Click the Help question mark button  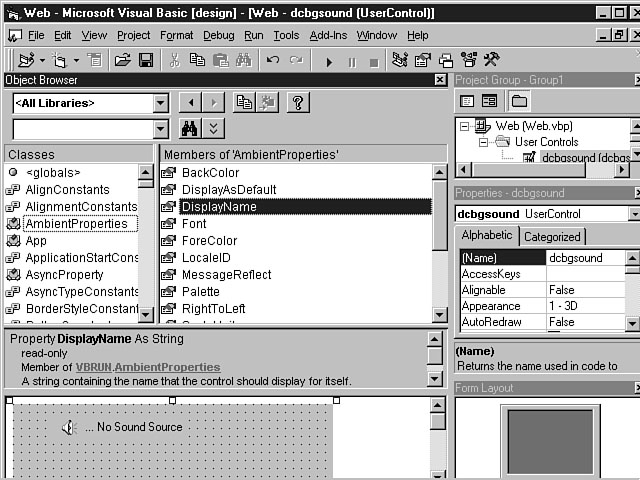[297, 102]
